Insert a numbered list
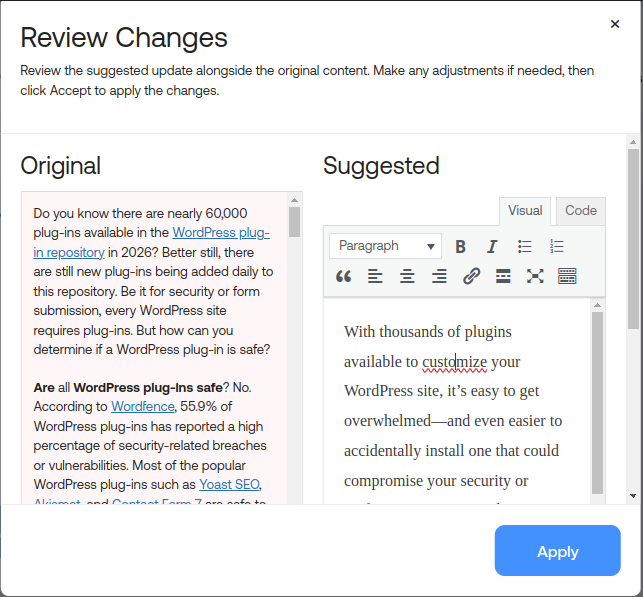 (x=557, y=246)
